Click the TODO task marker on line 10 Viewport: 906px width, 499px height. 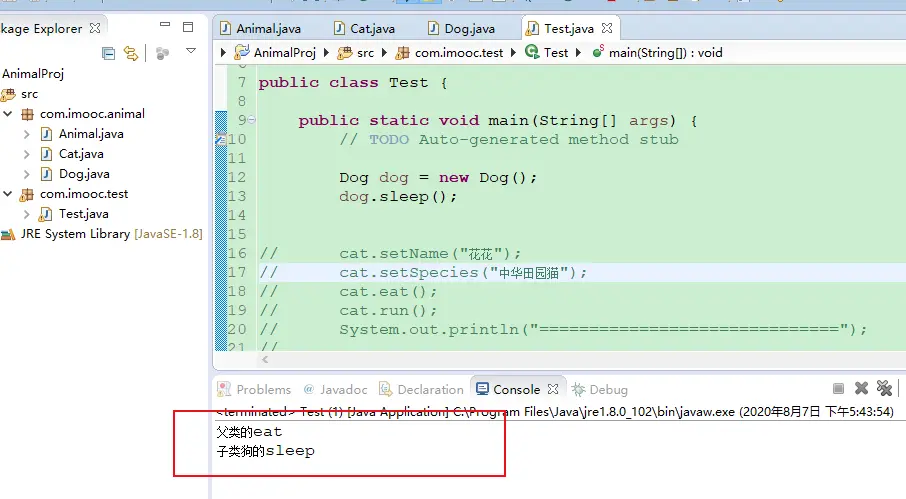point(221,139)
